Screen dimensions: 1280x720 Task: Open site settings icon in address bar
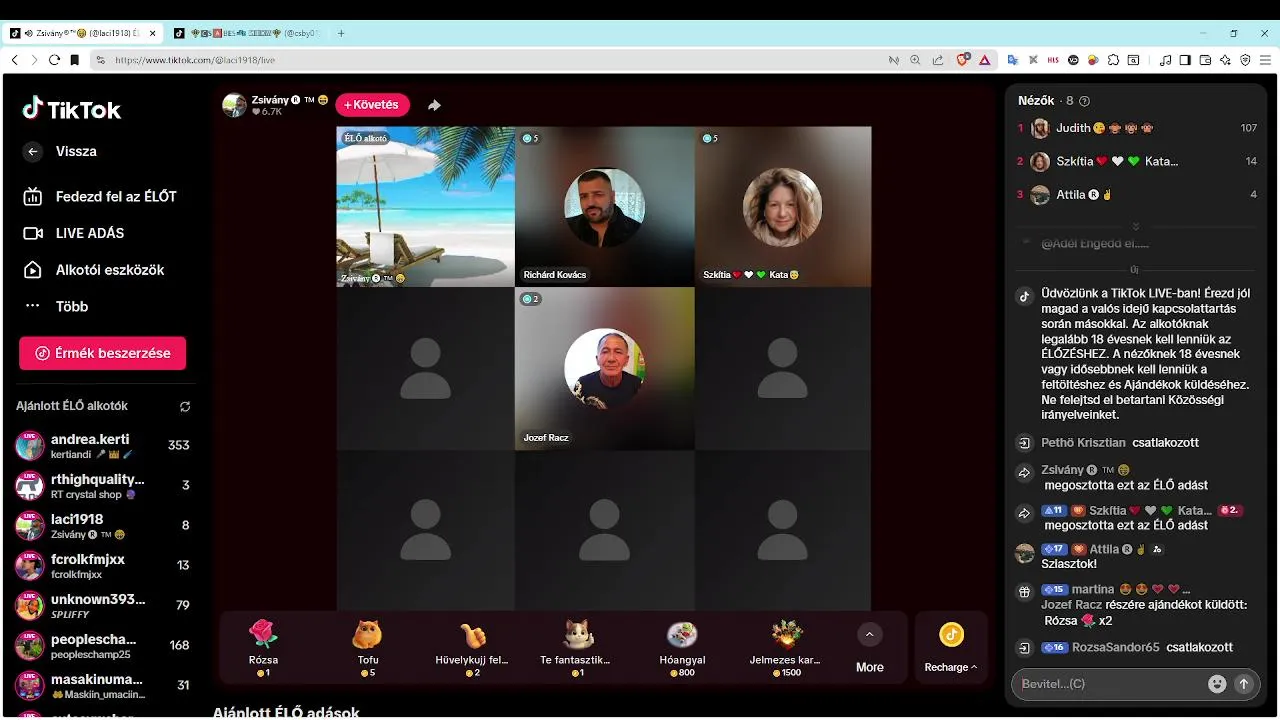(x=100, y=60)
